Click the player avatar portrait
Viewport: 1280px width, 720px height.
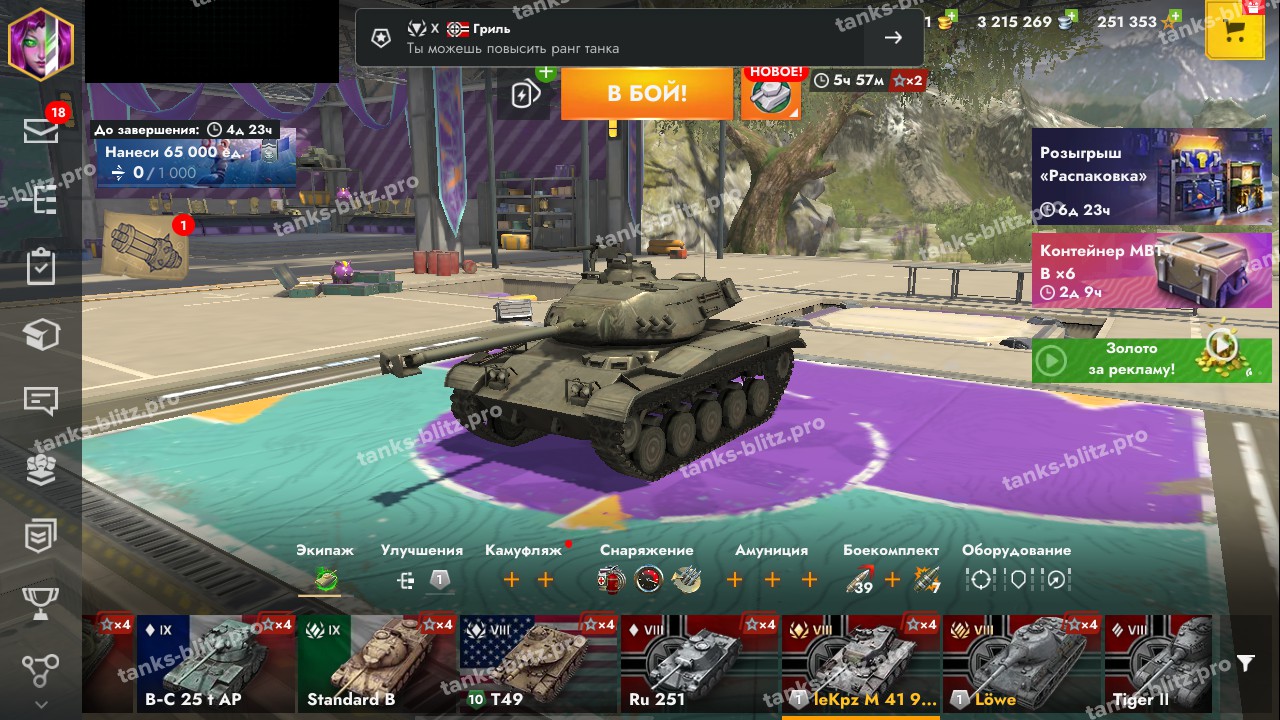[41, 42]
